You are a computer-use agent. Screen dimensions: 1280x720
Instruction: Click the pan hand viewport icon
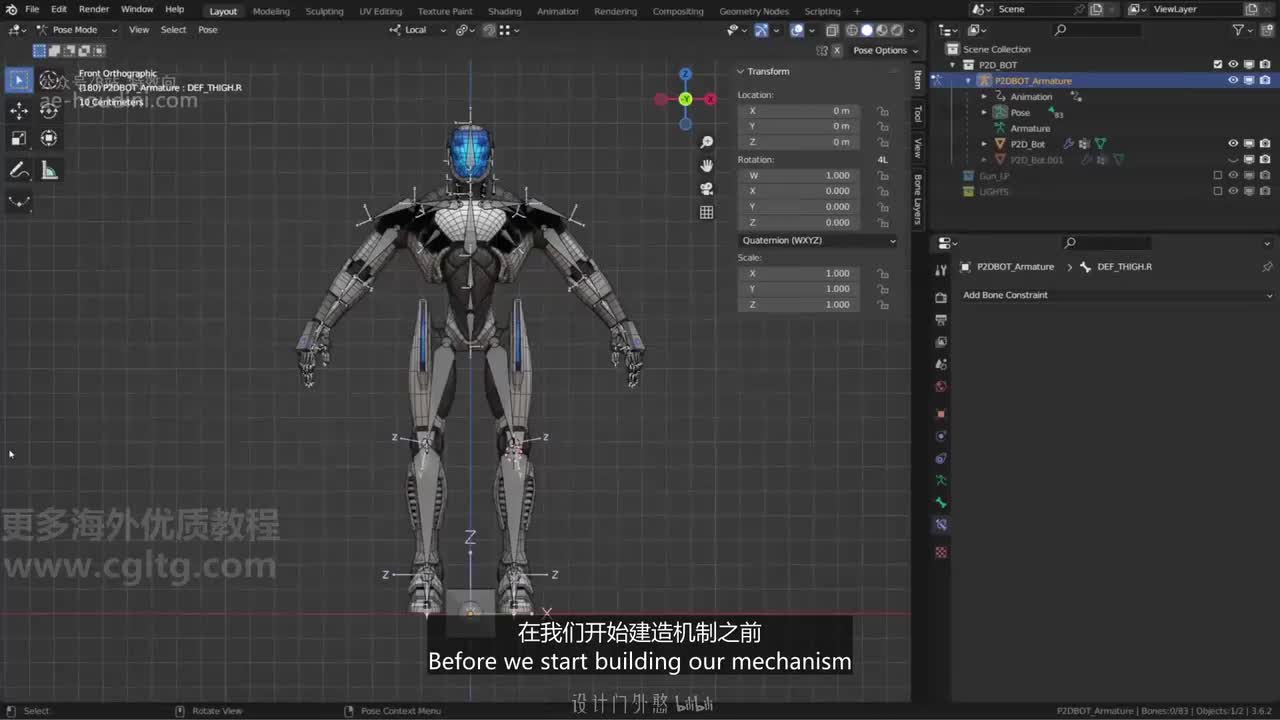(707, 166)
